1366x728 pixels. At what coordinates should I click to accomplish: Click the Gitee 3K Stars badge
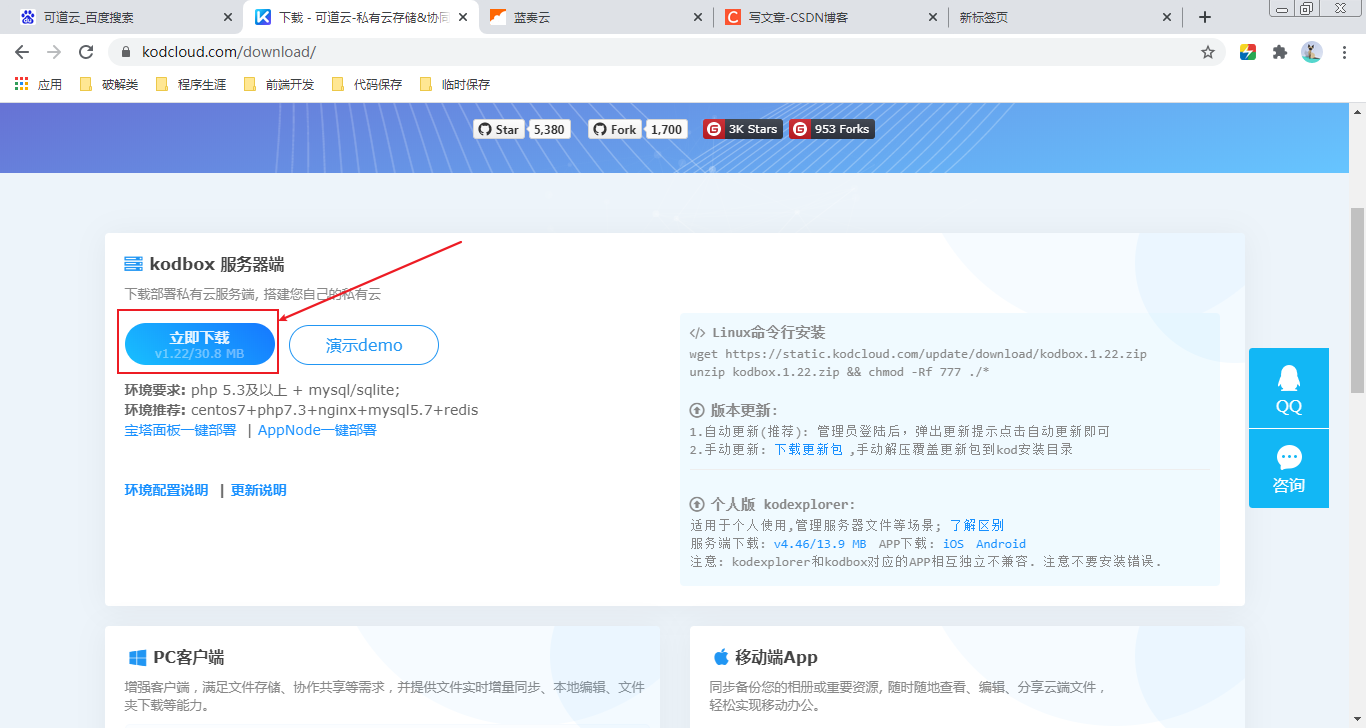coord(742,129)
